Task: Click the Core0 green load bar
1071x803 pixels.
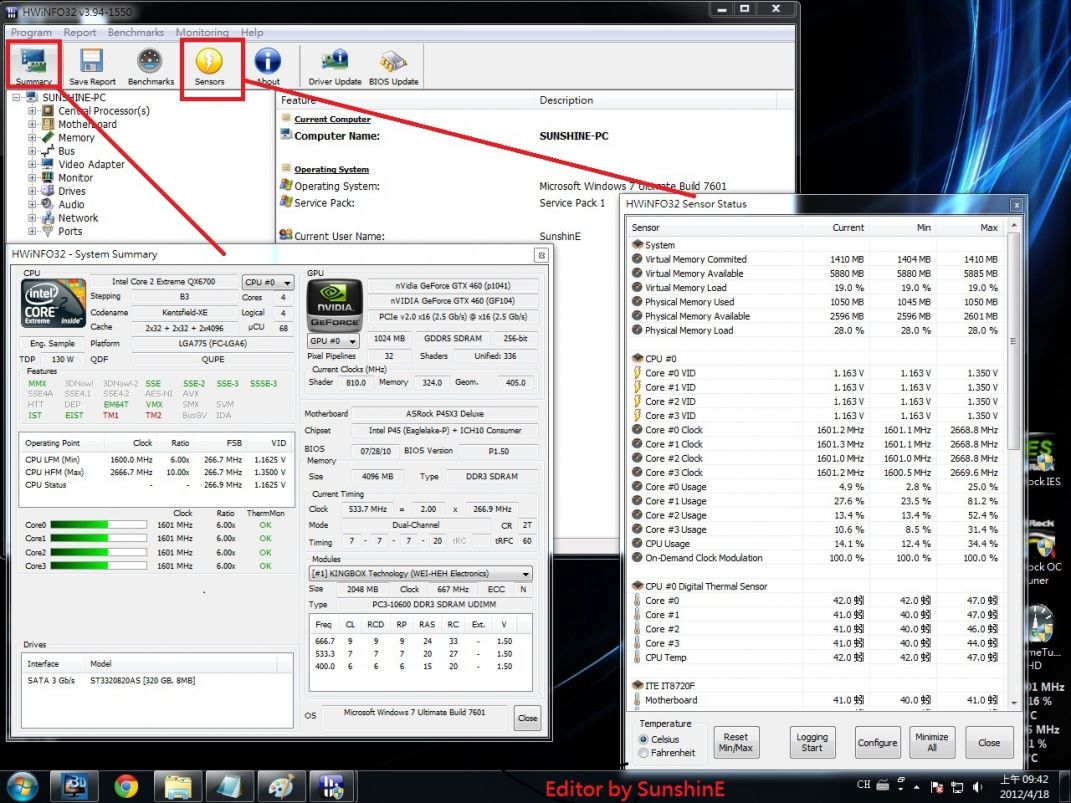Action: coord(98,525)
